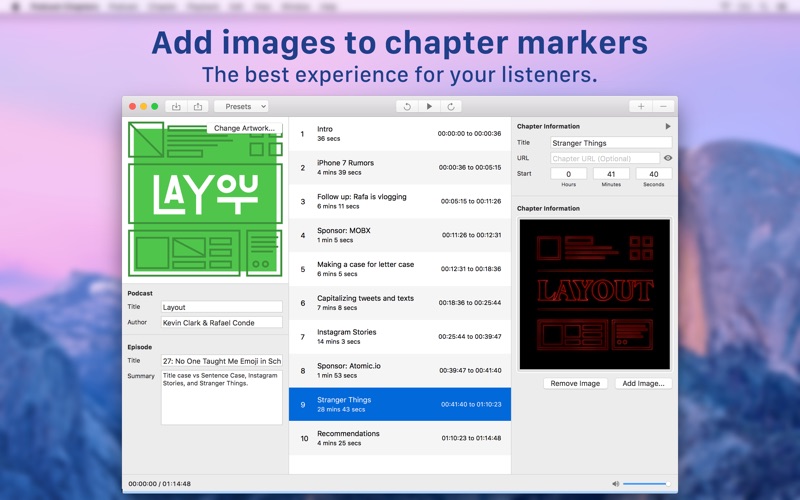This screenshot has width=800, height=500.
Task: Click the podcast Title field containing Layout
Action: pyautogui.click(x=221, y=307)
